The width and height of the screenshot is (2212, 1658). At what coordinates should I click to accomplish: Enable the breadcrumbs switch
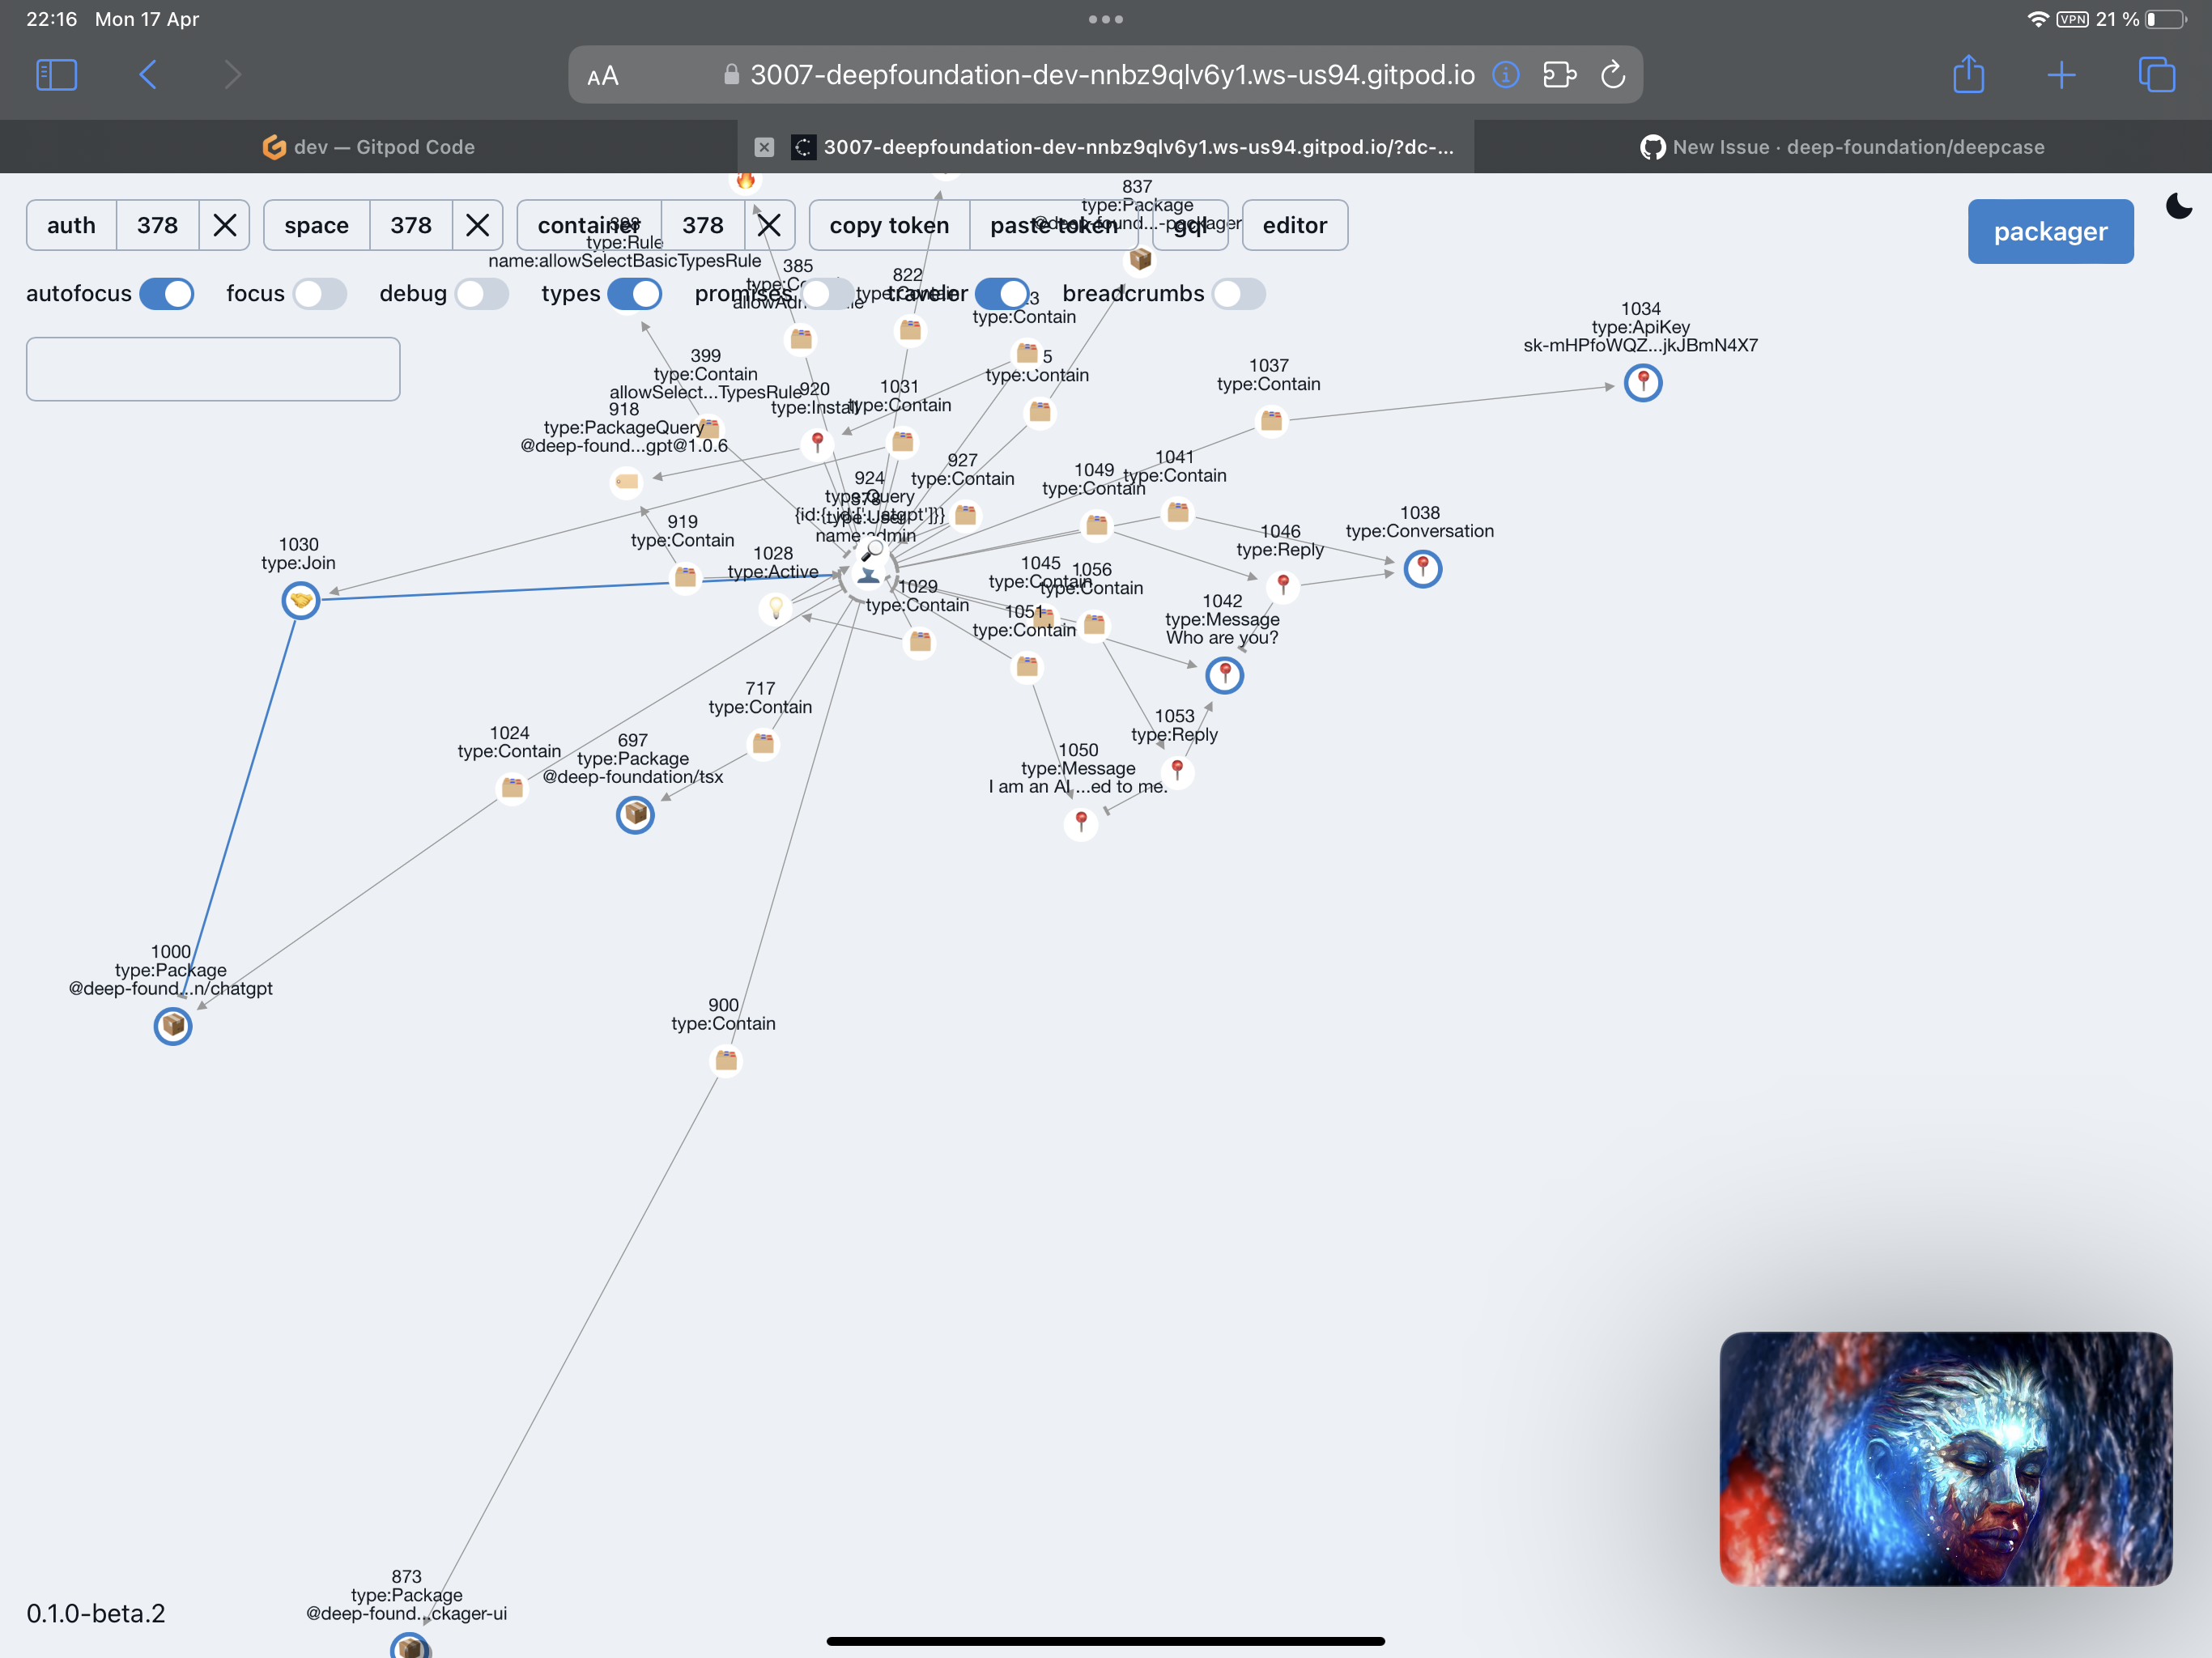[1239, 294]
